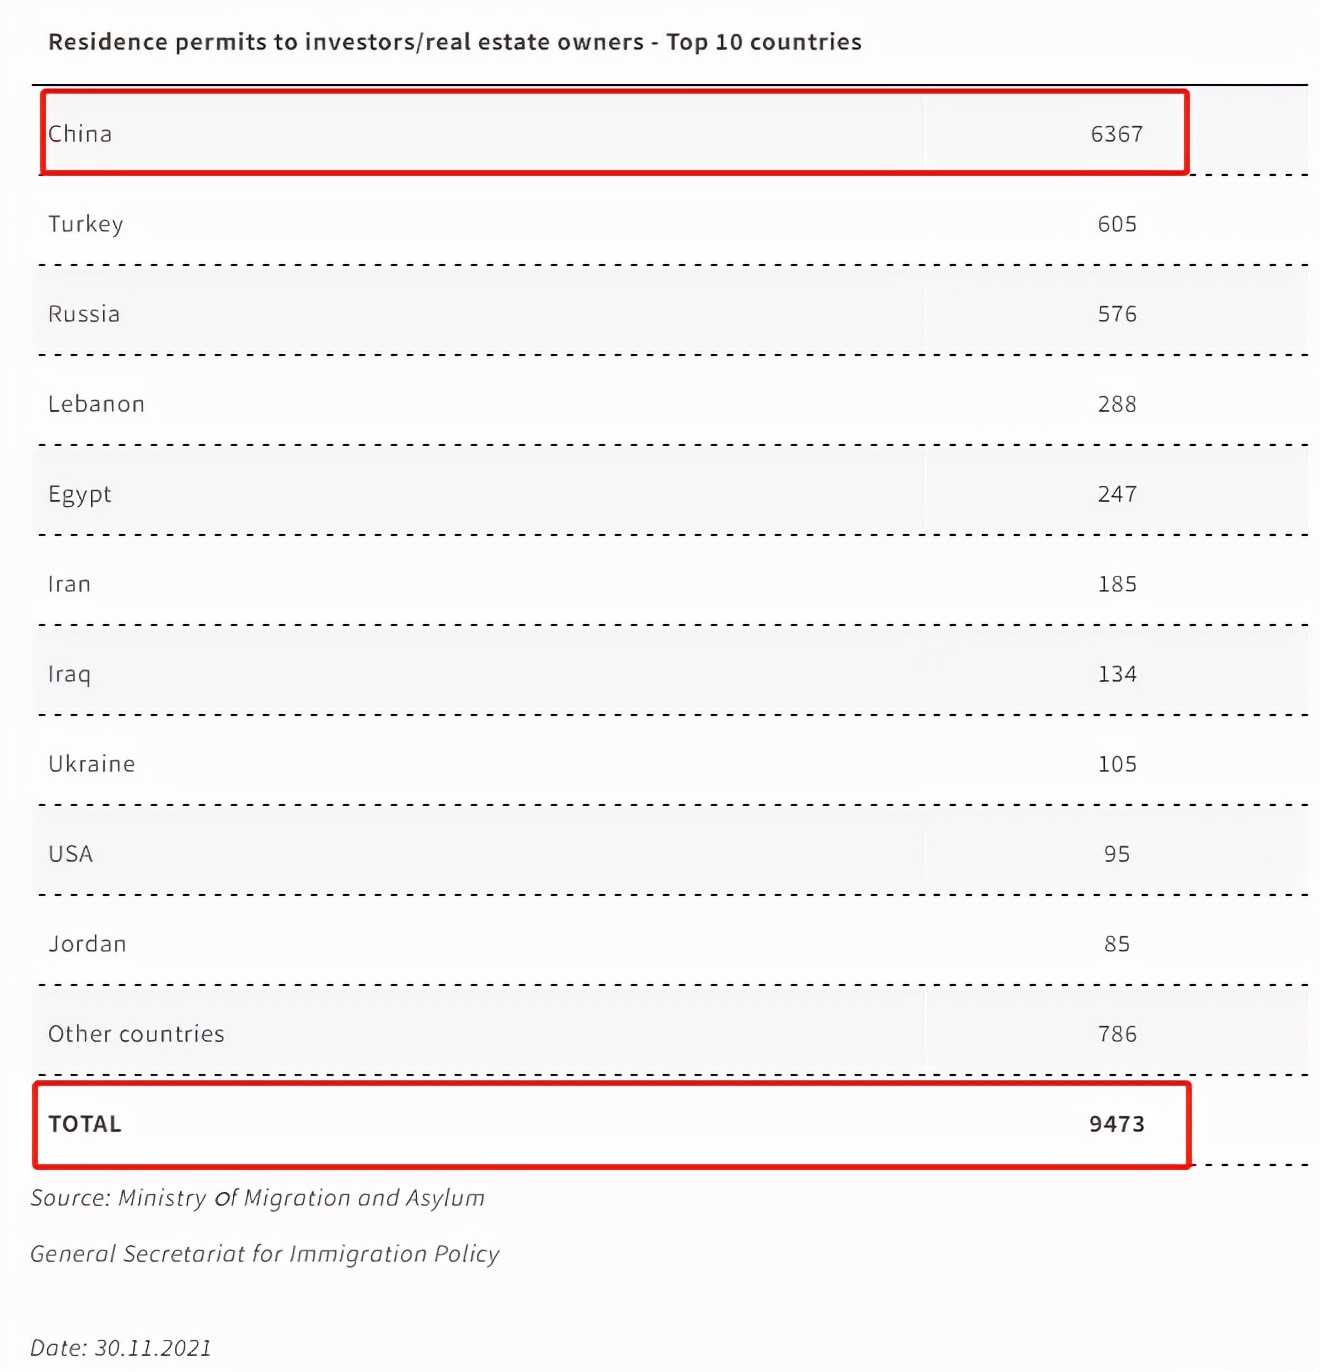This screenshot has height=1372, width=1320.
Task: Click the Date 30.11.2021 text
Action: (121, 1348)
